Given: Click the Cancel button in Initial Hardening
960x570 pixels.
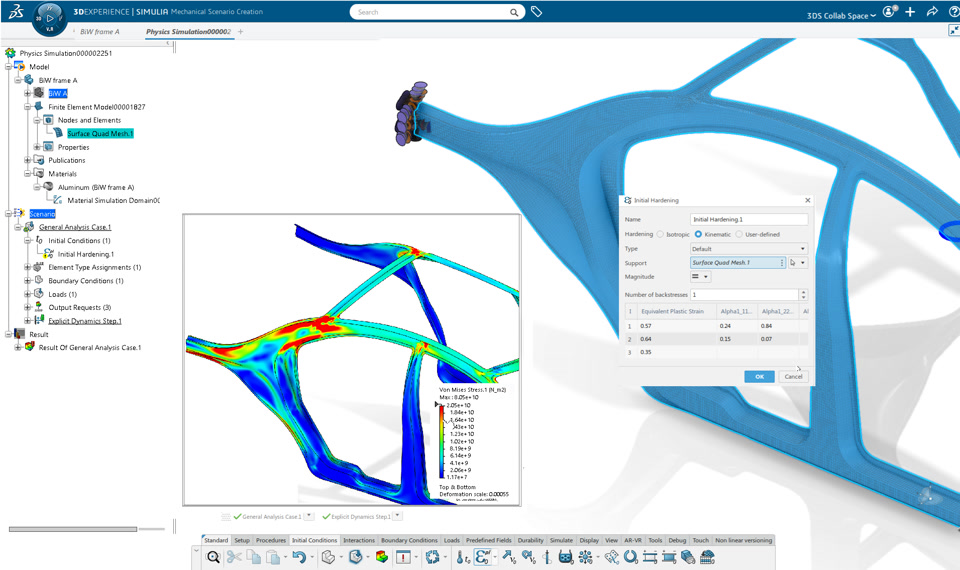Looking at the screenshot, I should pos(793,377).
